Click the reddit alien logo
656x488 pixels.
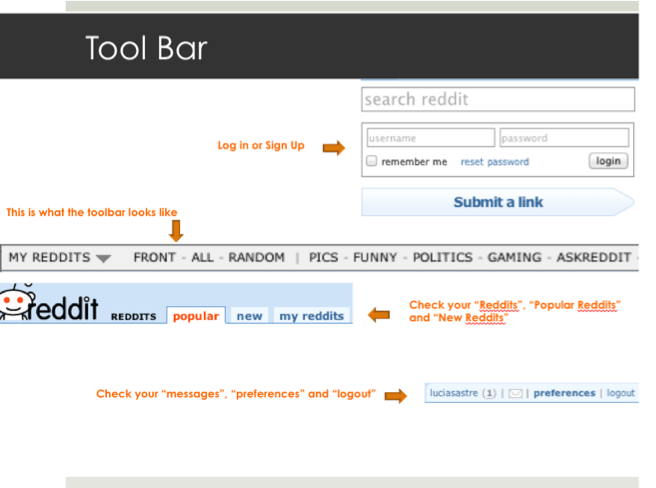18,302
